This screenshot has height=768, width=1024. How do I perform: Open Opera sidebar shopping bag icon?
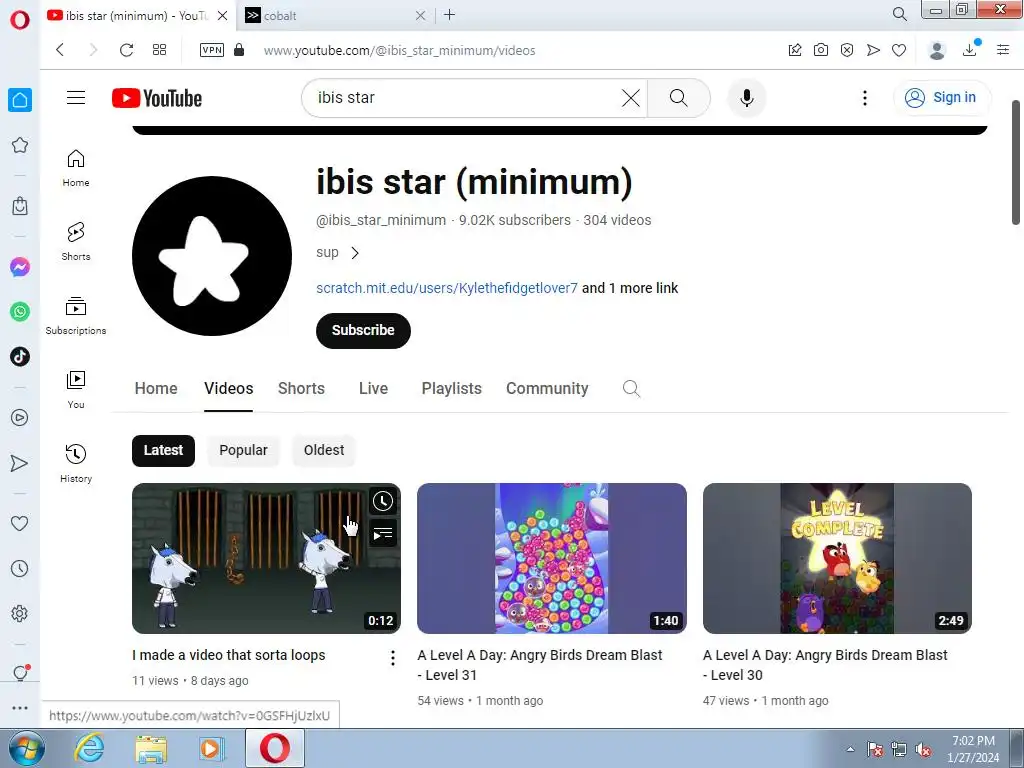pyautogui.click(x=20, y=206)
